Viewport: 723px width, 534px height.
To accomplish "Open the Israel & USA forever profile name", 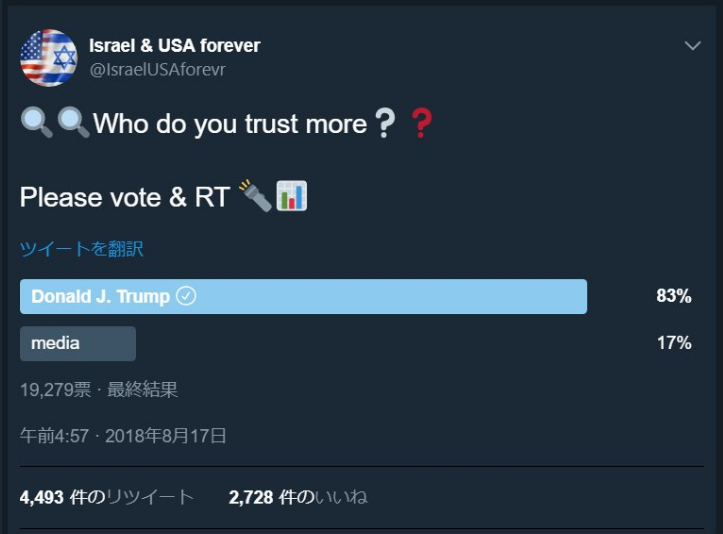I will pos(174,46).
